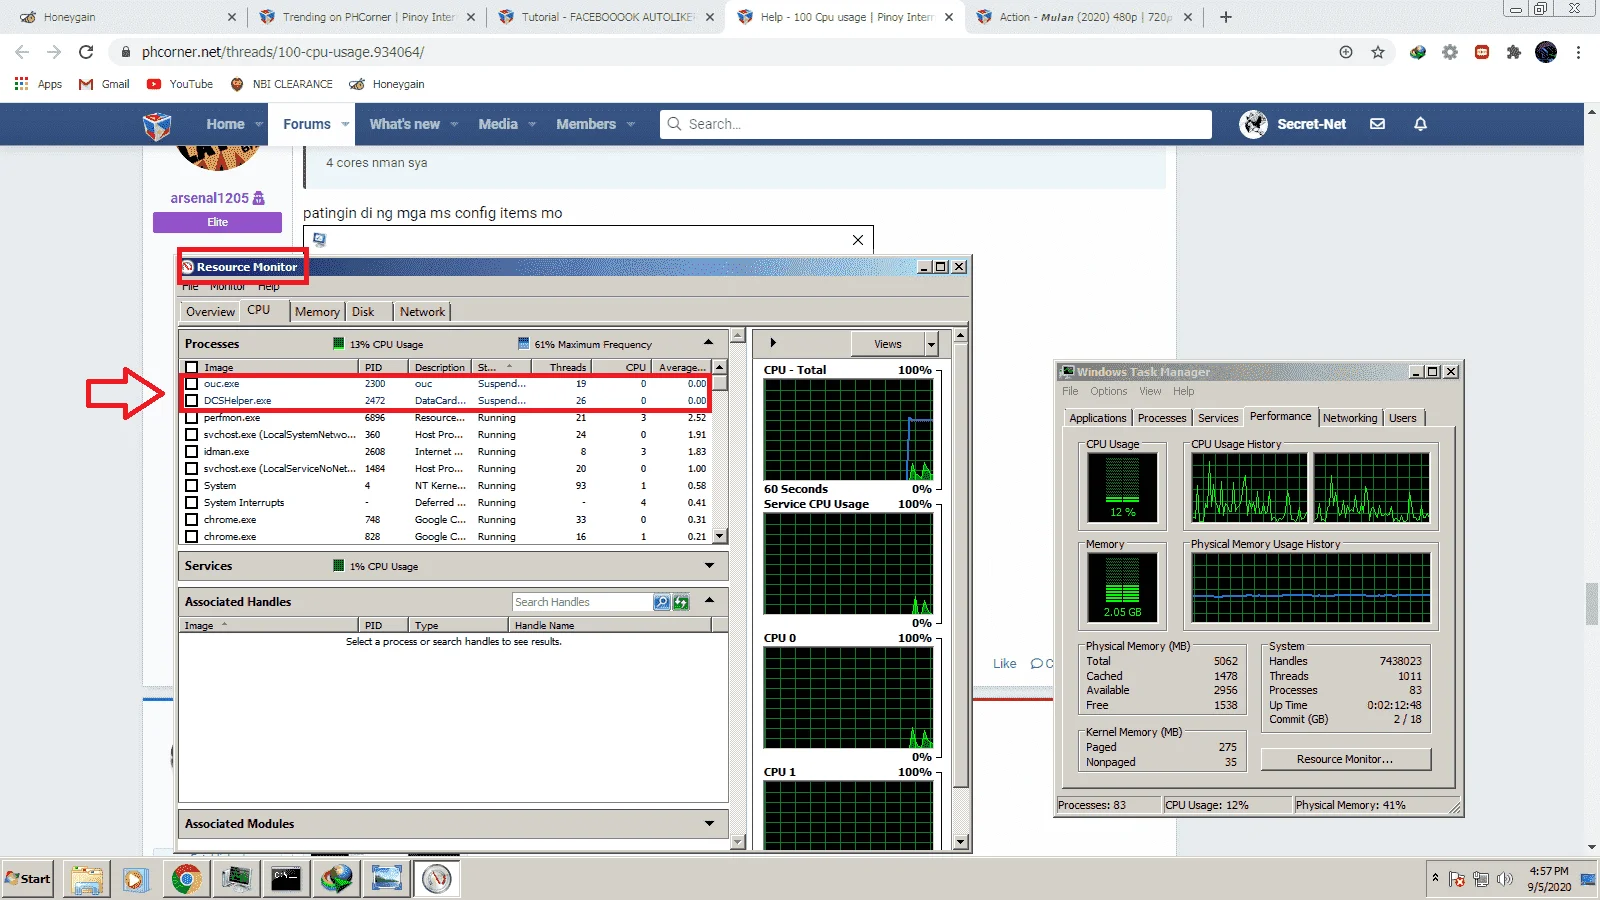Click the Action Center flag in system tray
The height and width of the screenshot is (900, 1600).
point(1457,879)
